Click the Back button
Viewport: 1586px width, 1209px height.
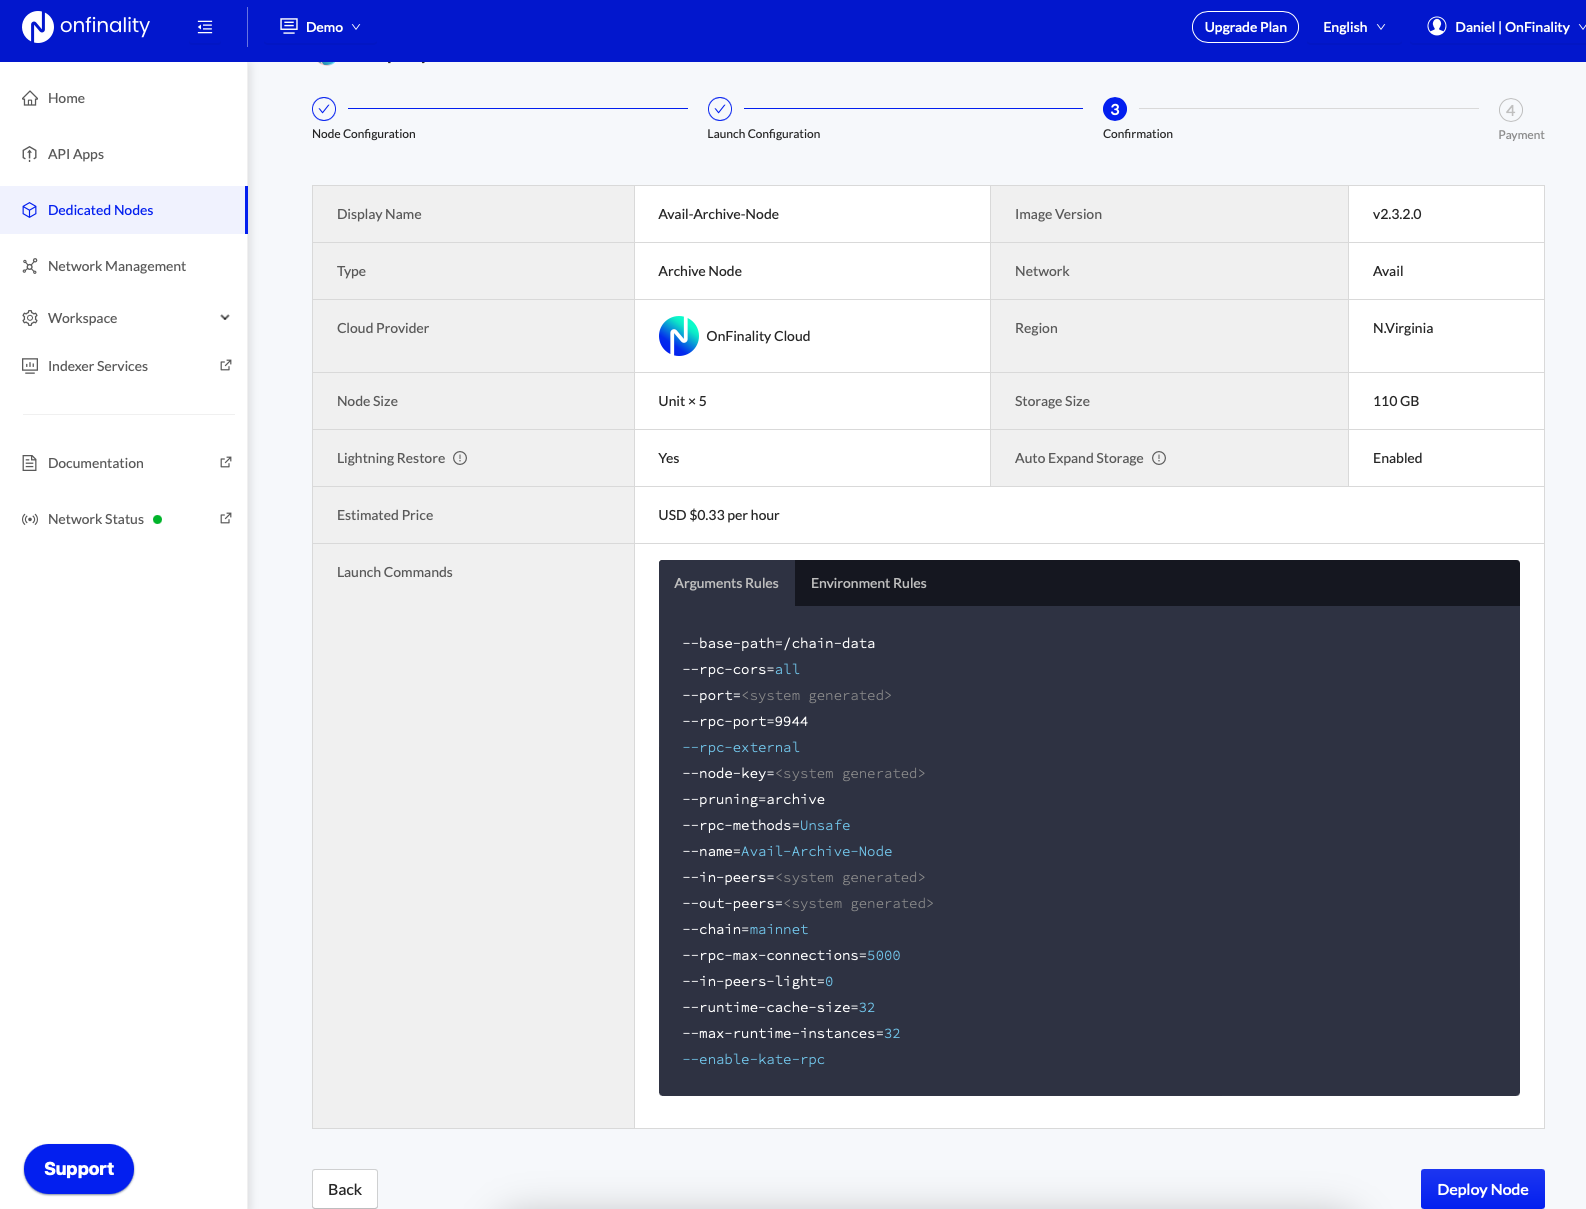coord(345,1189)
